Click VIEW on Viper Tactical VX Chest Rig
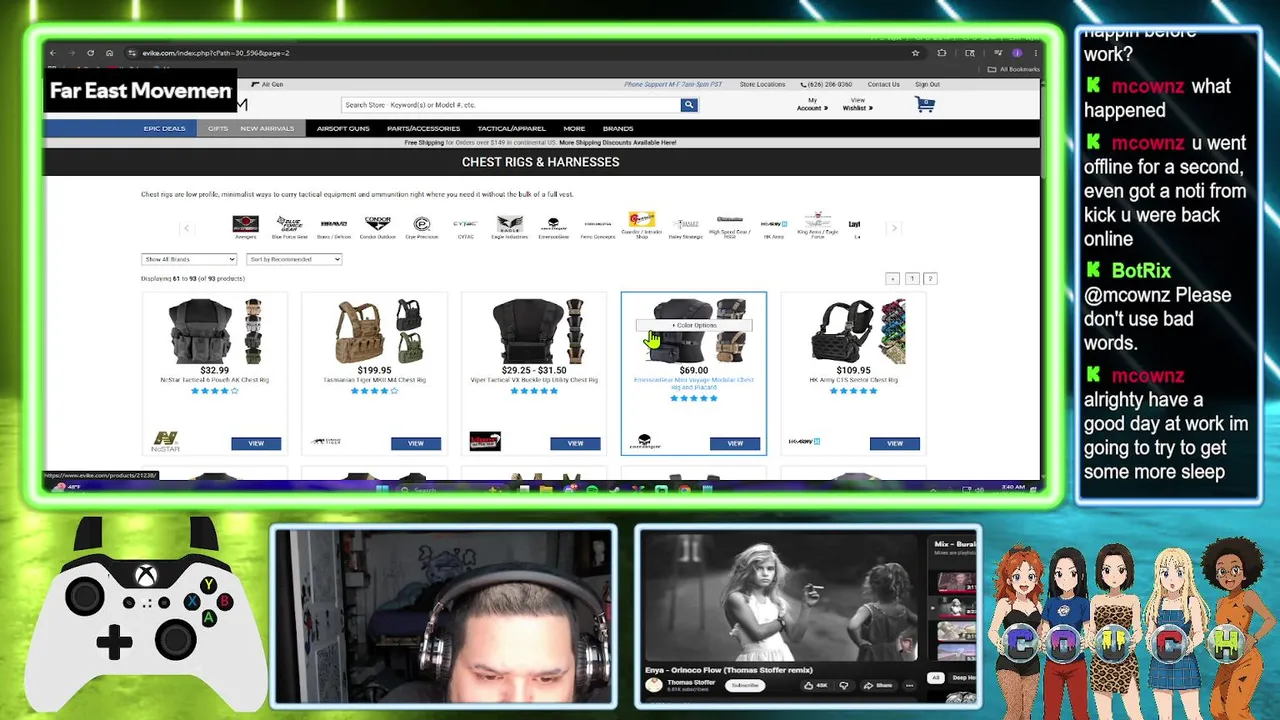Screen dimensions: 1280x720 575,443
